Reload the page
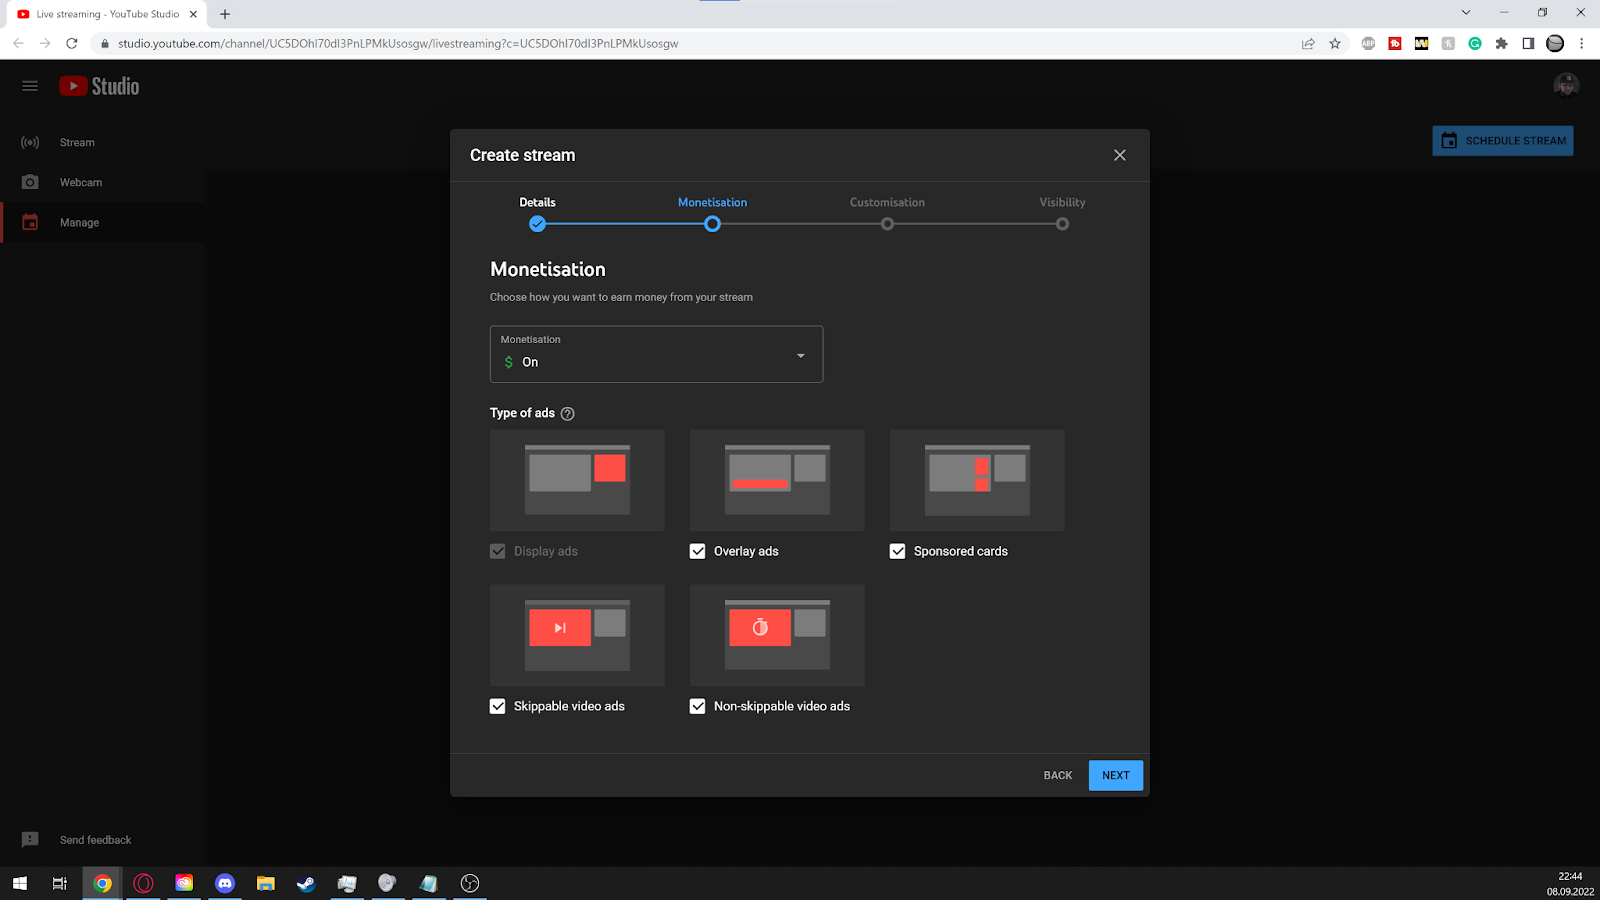 point(72,43)
